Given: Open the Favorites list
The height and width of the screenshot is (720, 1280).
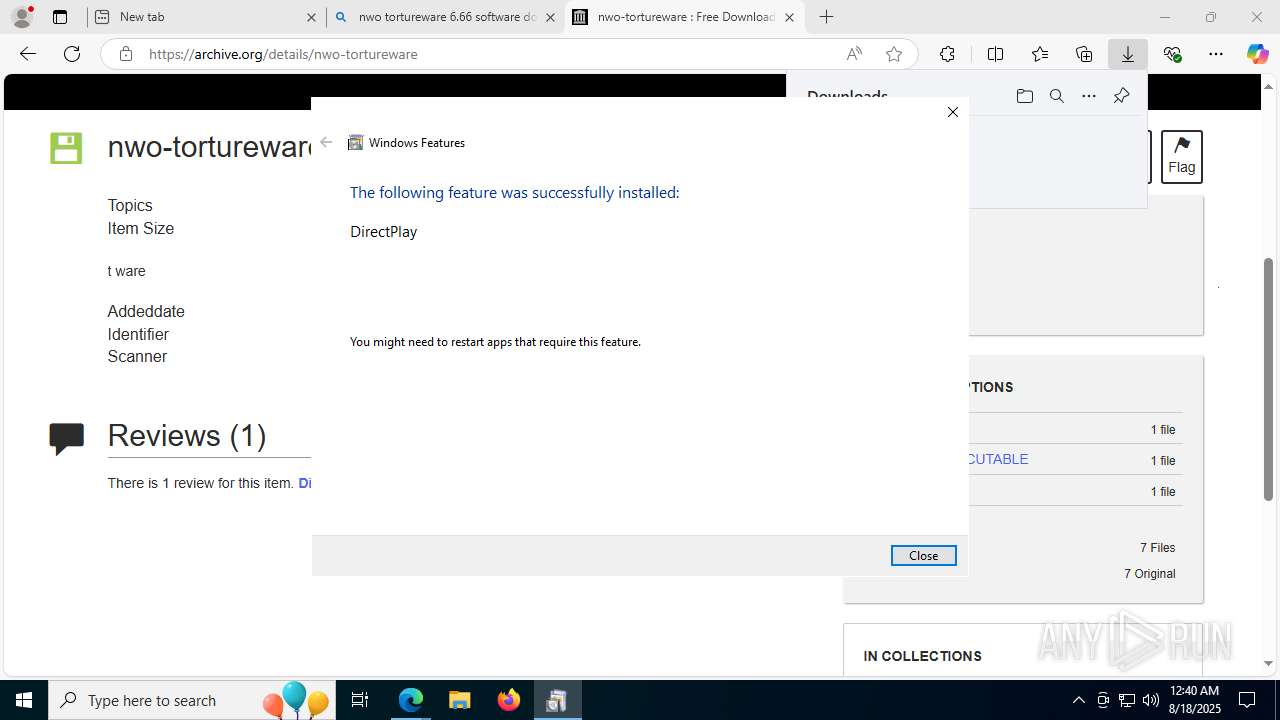Looking at the screenshot, I should tap(1040, 54).
